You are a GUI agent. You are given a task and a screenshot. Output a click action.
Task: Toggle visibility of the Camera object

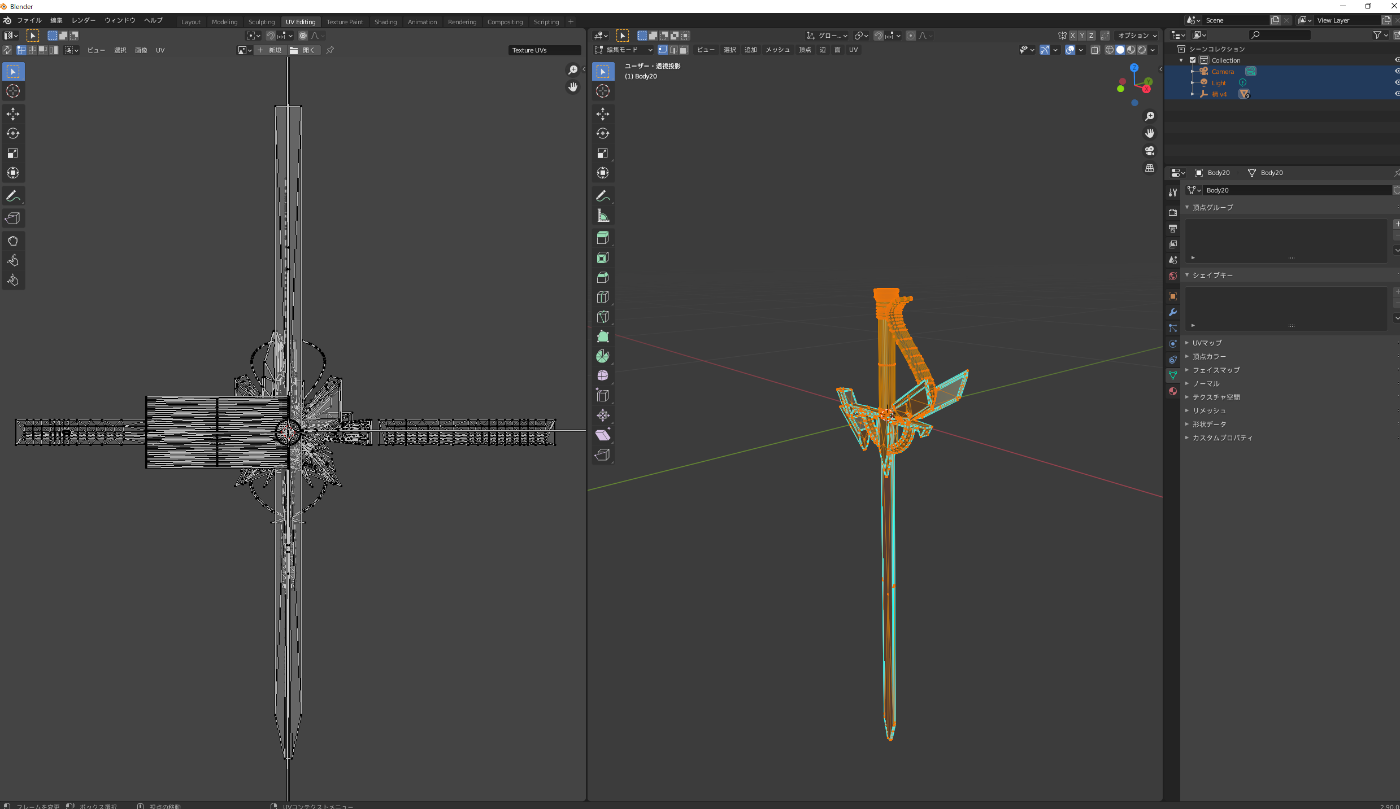1397,71
